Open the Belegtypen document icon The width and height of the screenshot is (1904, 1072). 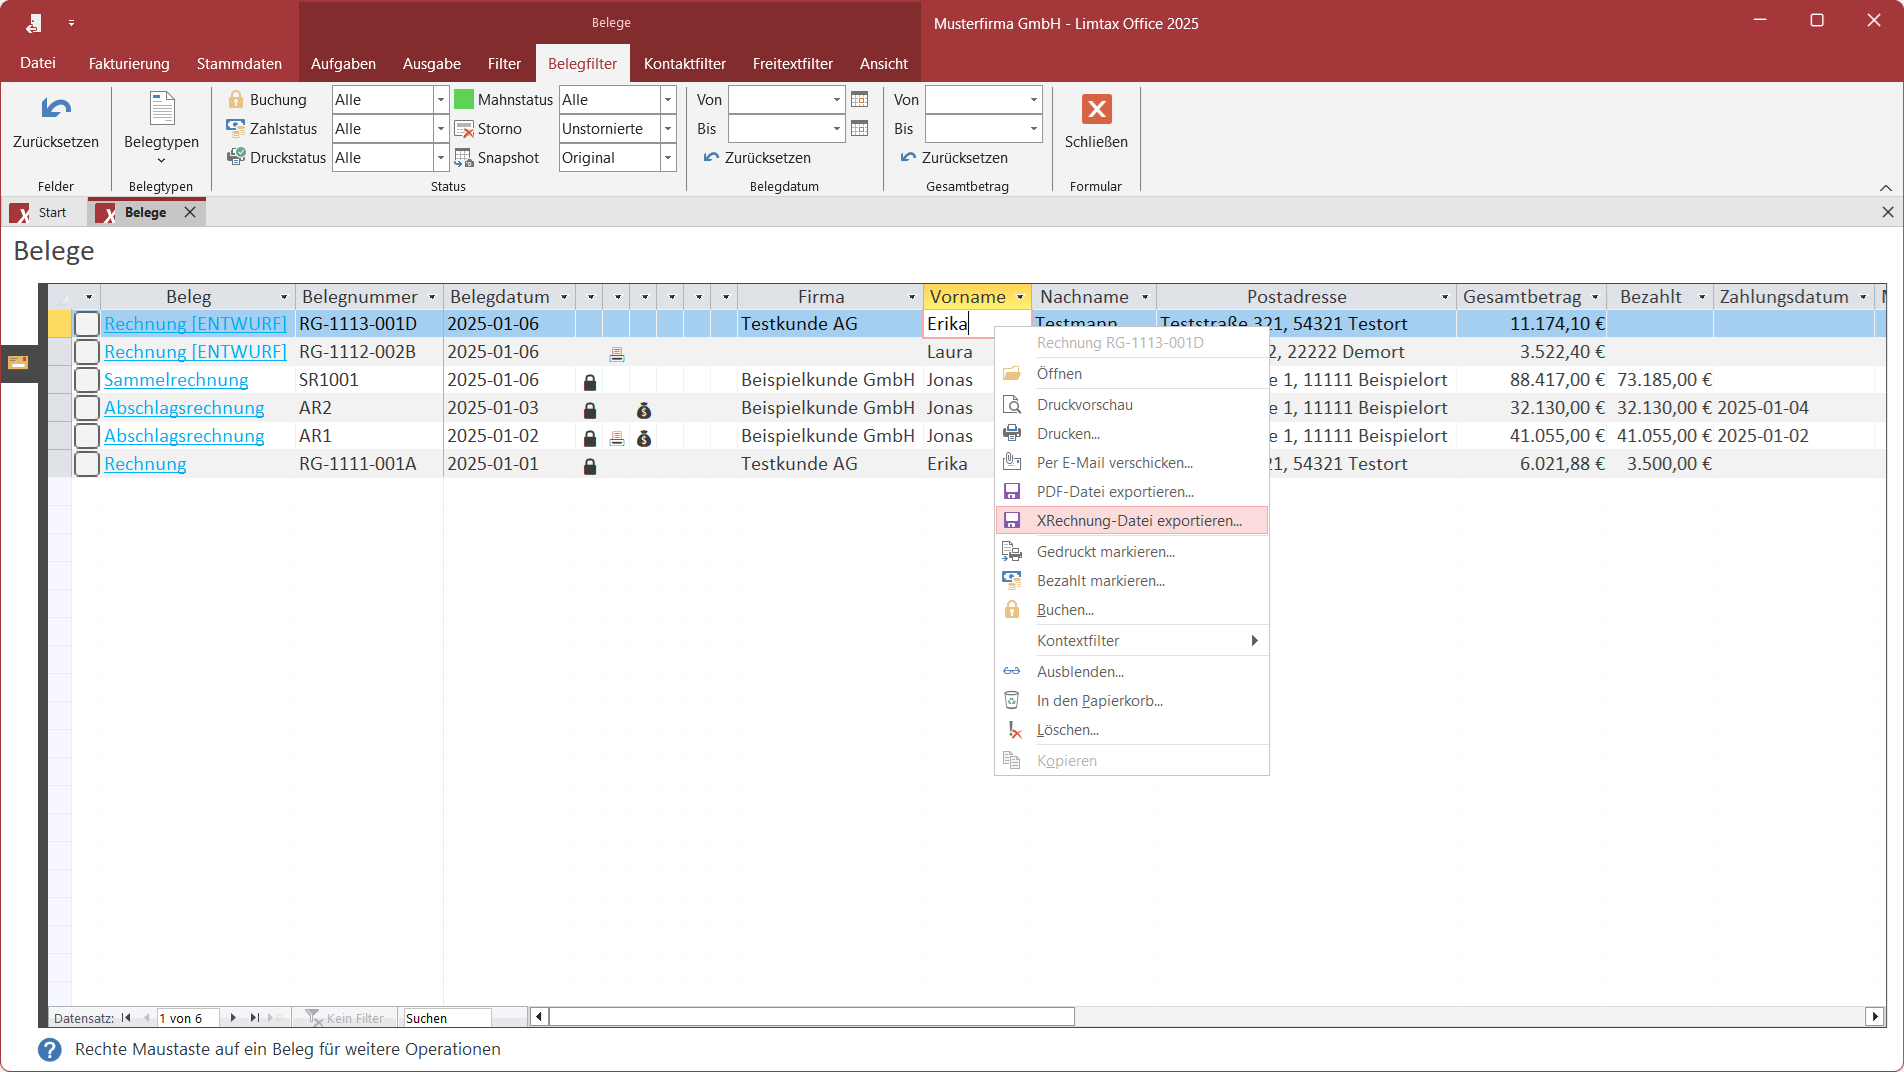pyautogui.click(x=161, y=108)
